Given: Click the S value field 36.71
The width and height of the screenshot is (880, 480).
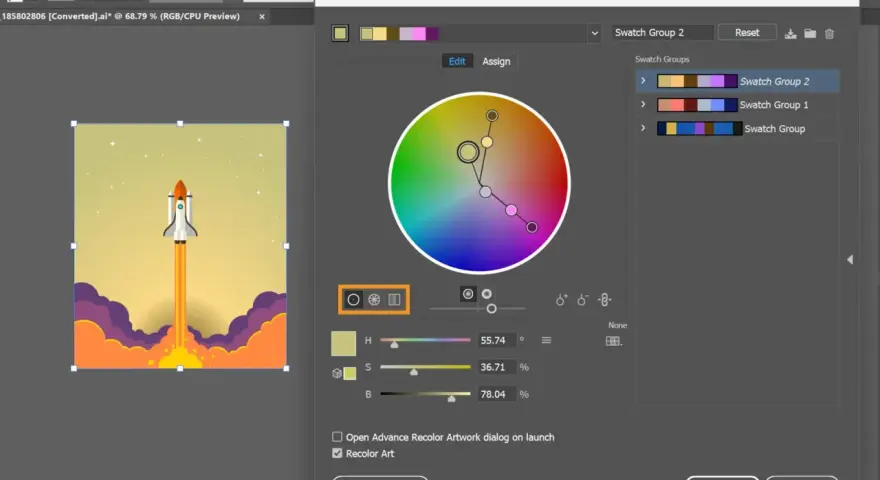Looking at the screenshot, I should coord(496,367).
